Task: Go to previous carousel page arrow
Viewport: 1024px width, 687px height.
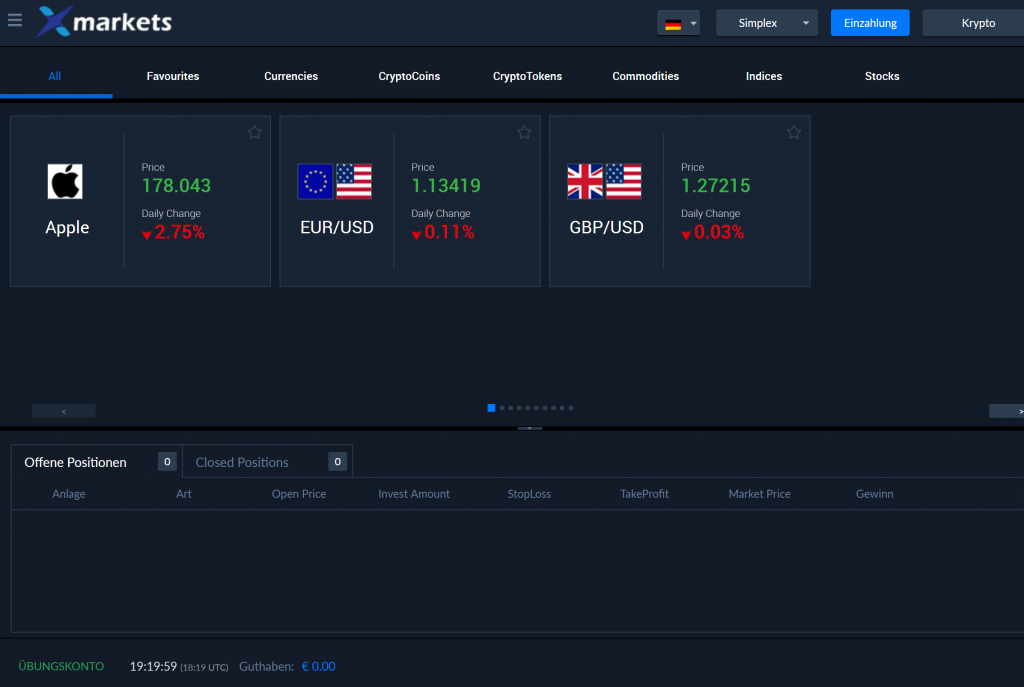Action: click(x=63, y=411)
